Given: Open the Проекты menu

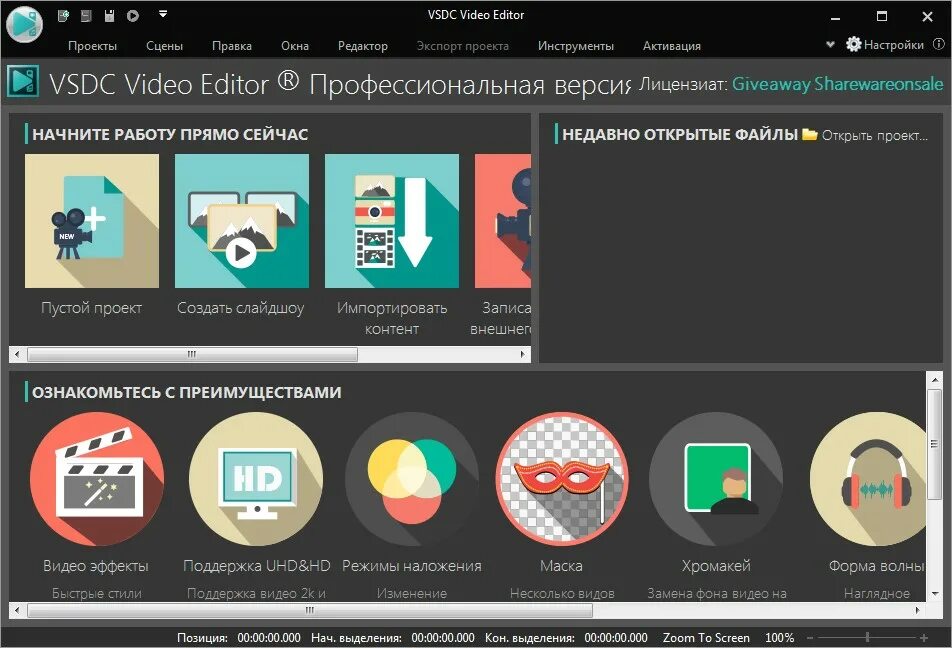Looking at the screenshot, I should click(x=92, y=46).
